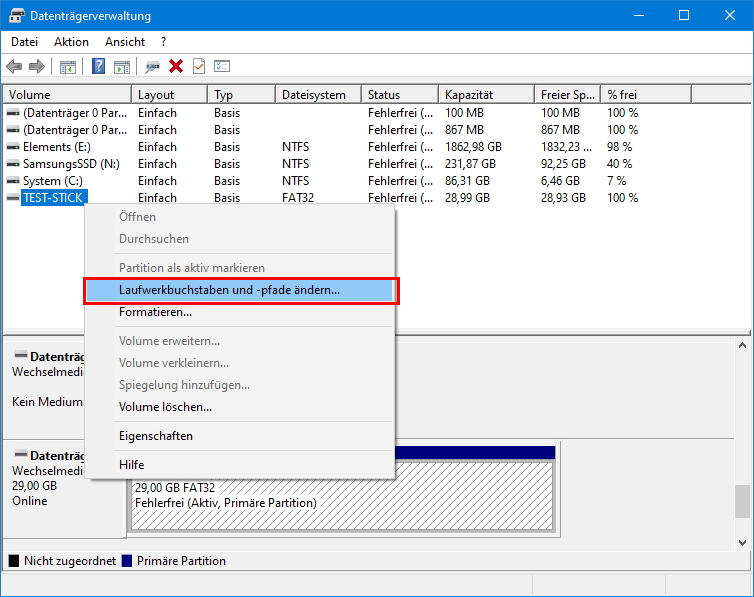This screenshot has width=754, height=597.
Task: Select Hilfe in the context menu
Action: coord(240,465)
